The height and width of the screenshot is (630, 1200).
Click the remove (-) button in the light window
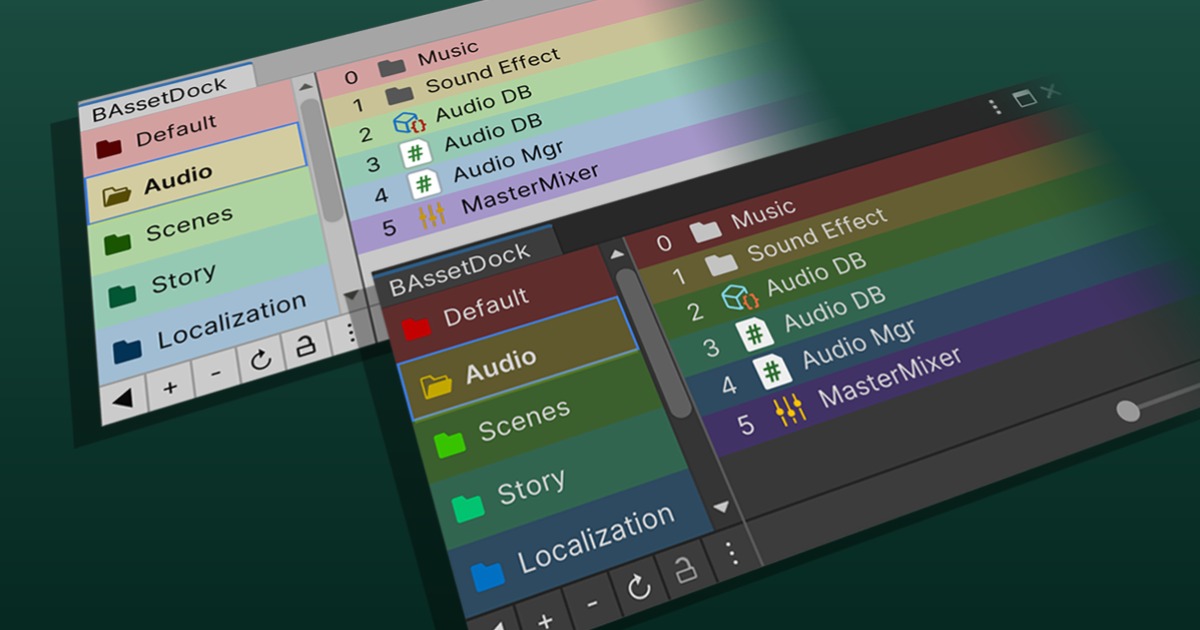216,373
